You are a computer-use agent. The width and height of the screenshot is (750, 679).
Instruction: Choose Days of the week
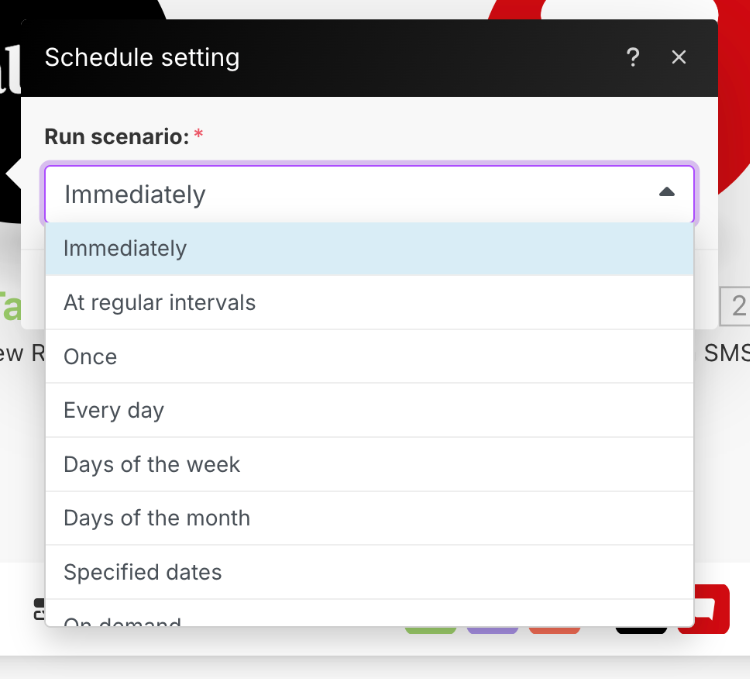pos(369,465)
